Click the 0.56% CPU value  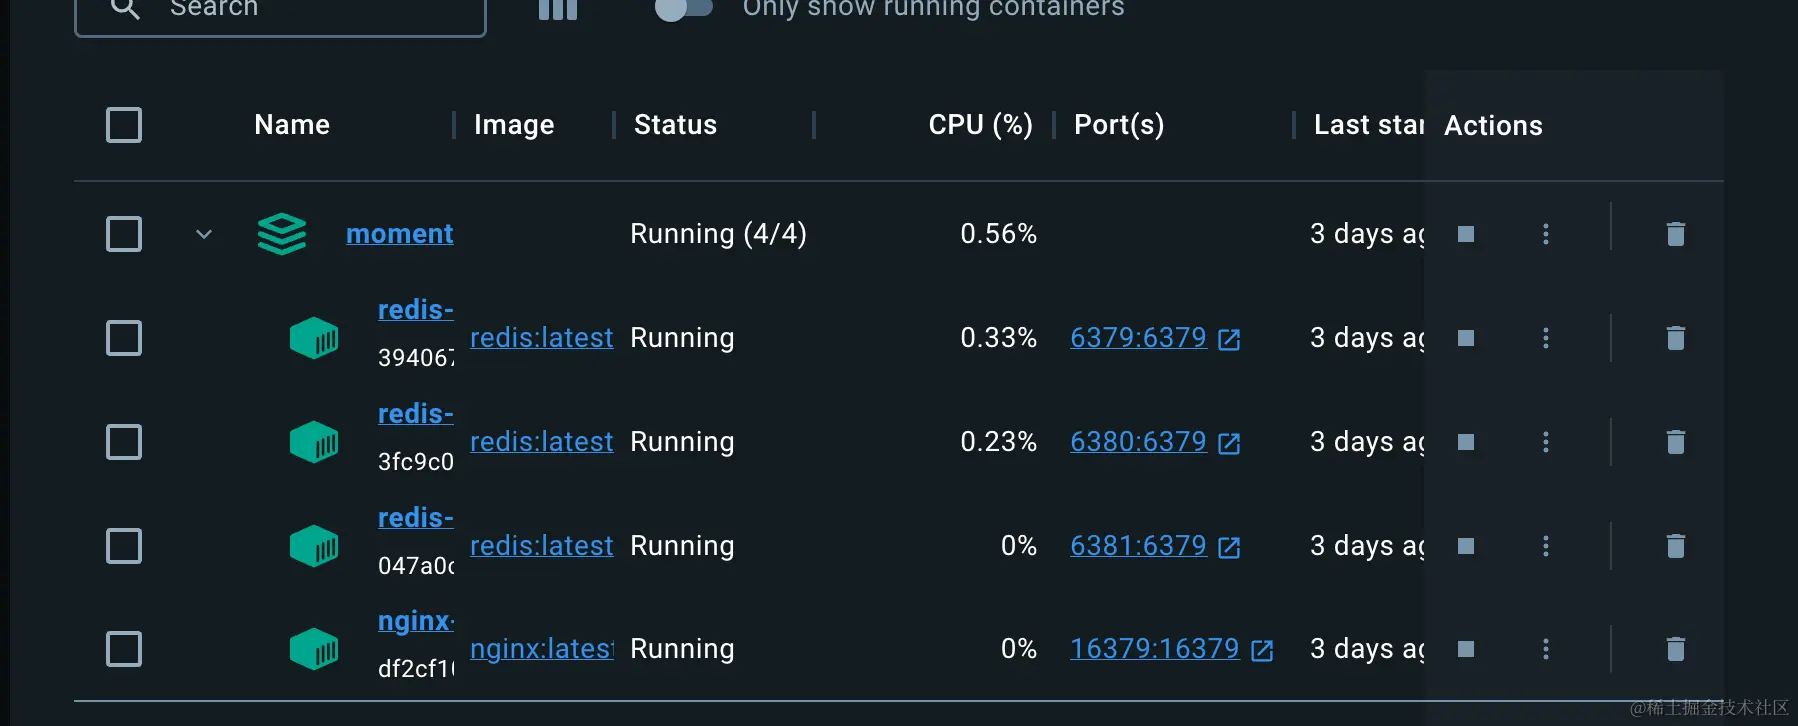tap(999, 234)
